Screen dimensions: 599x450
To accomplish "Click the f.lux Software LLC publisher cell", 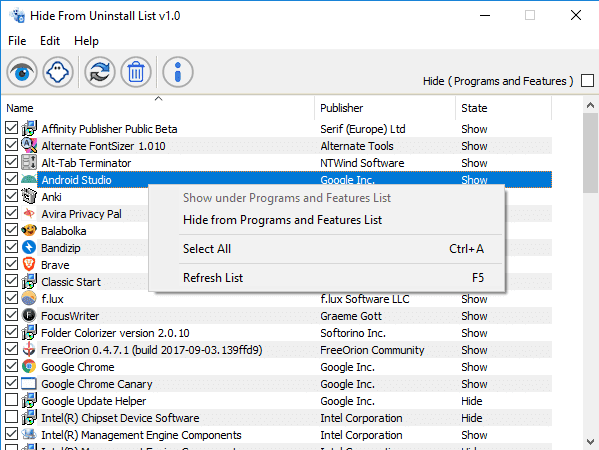I will 365,299.
